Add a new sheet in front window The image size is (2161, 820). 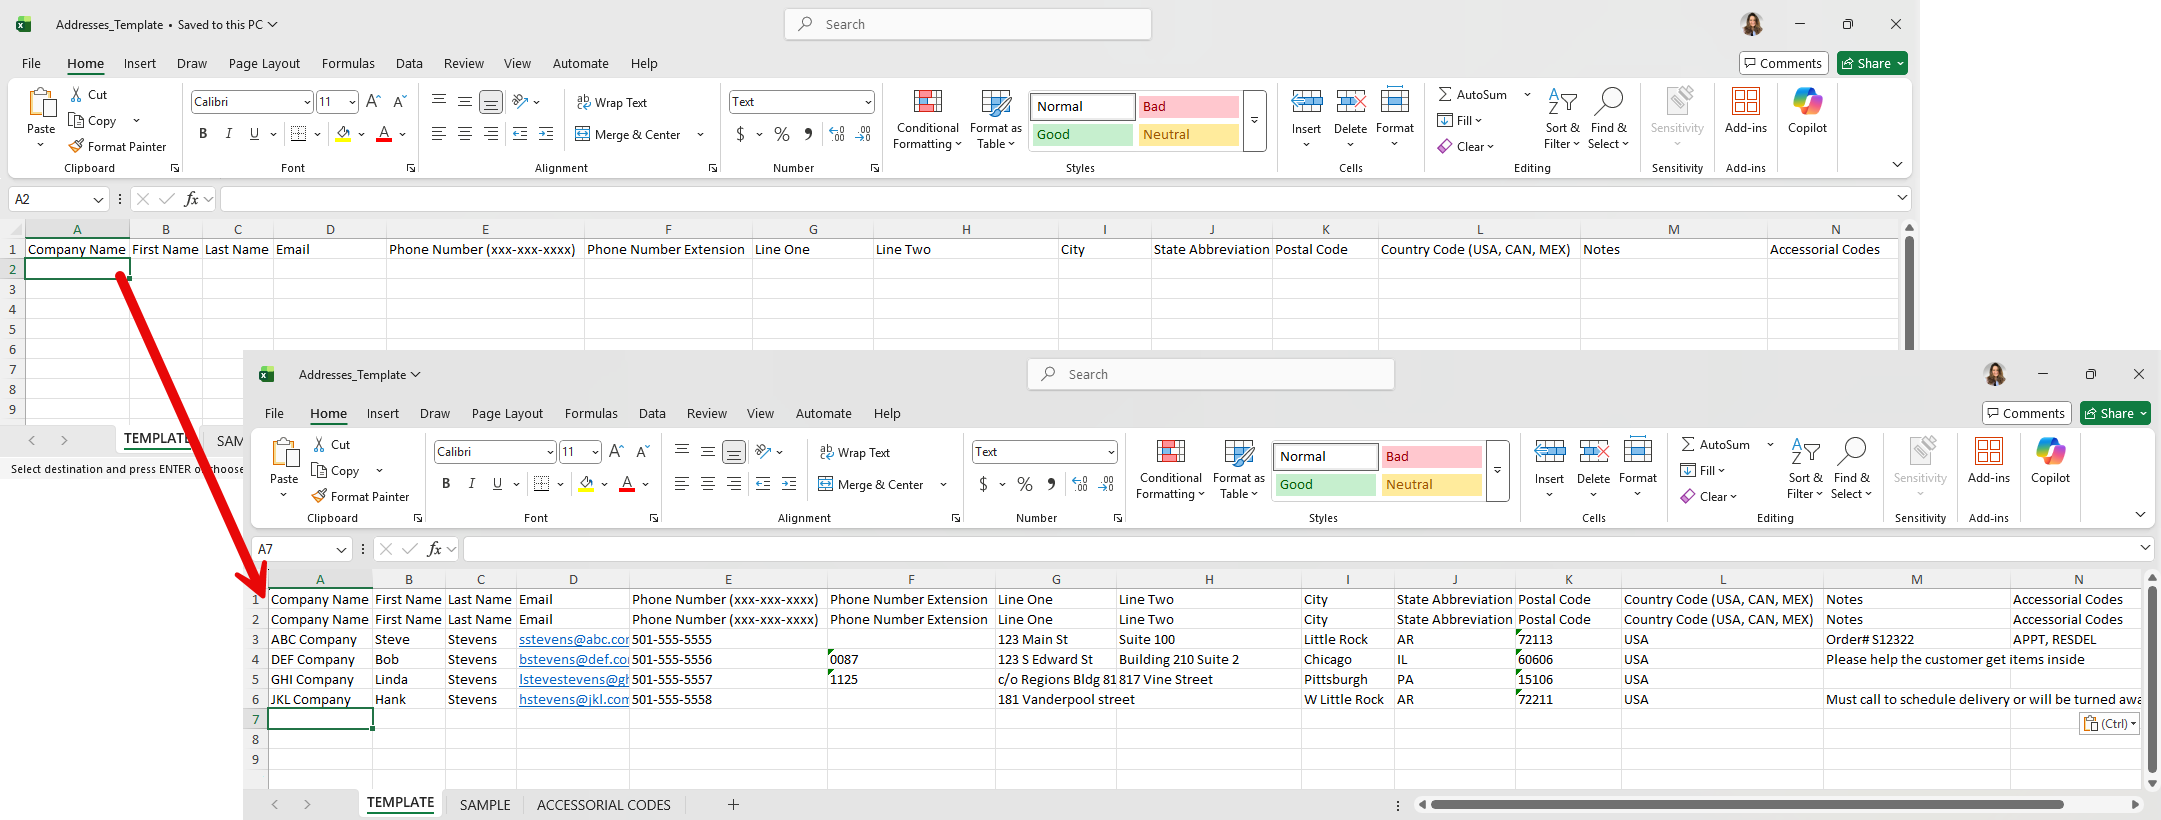[x=733, y=804]
